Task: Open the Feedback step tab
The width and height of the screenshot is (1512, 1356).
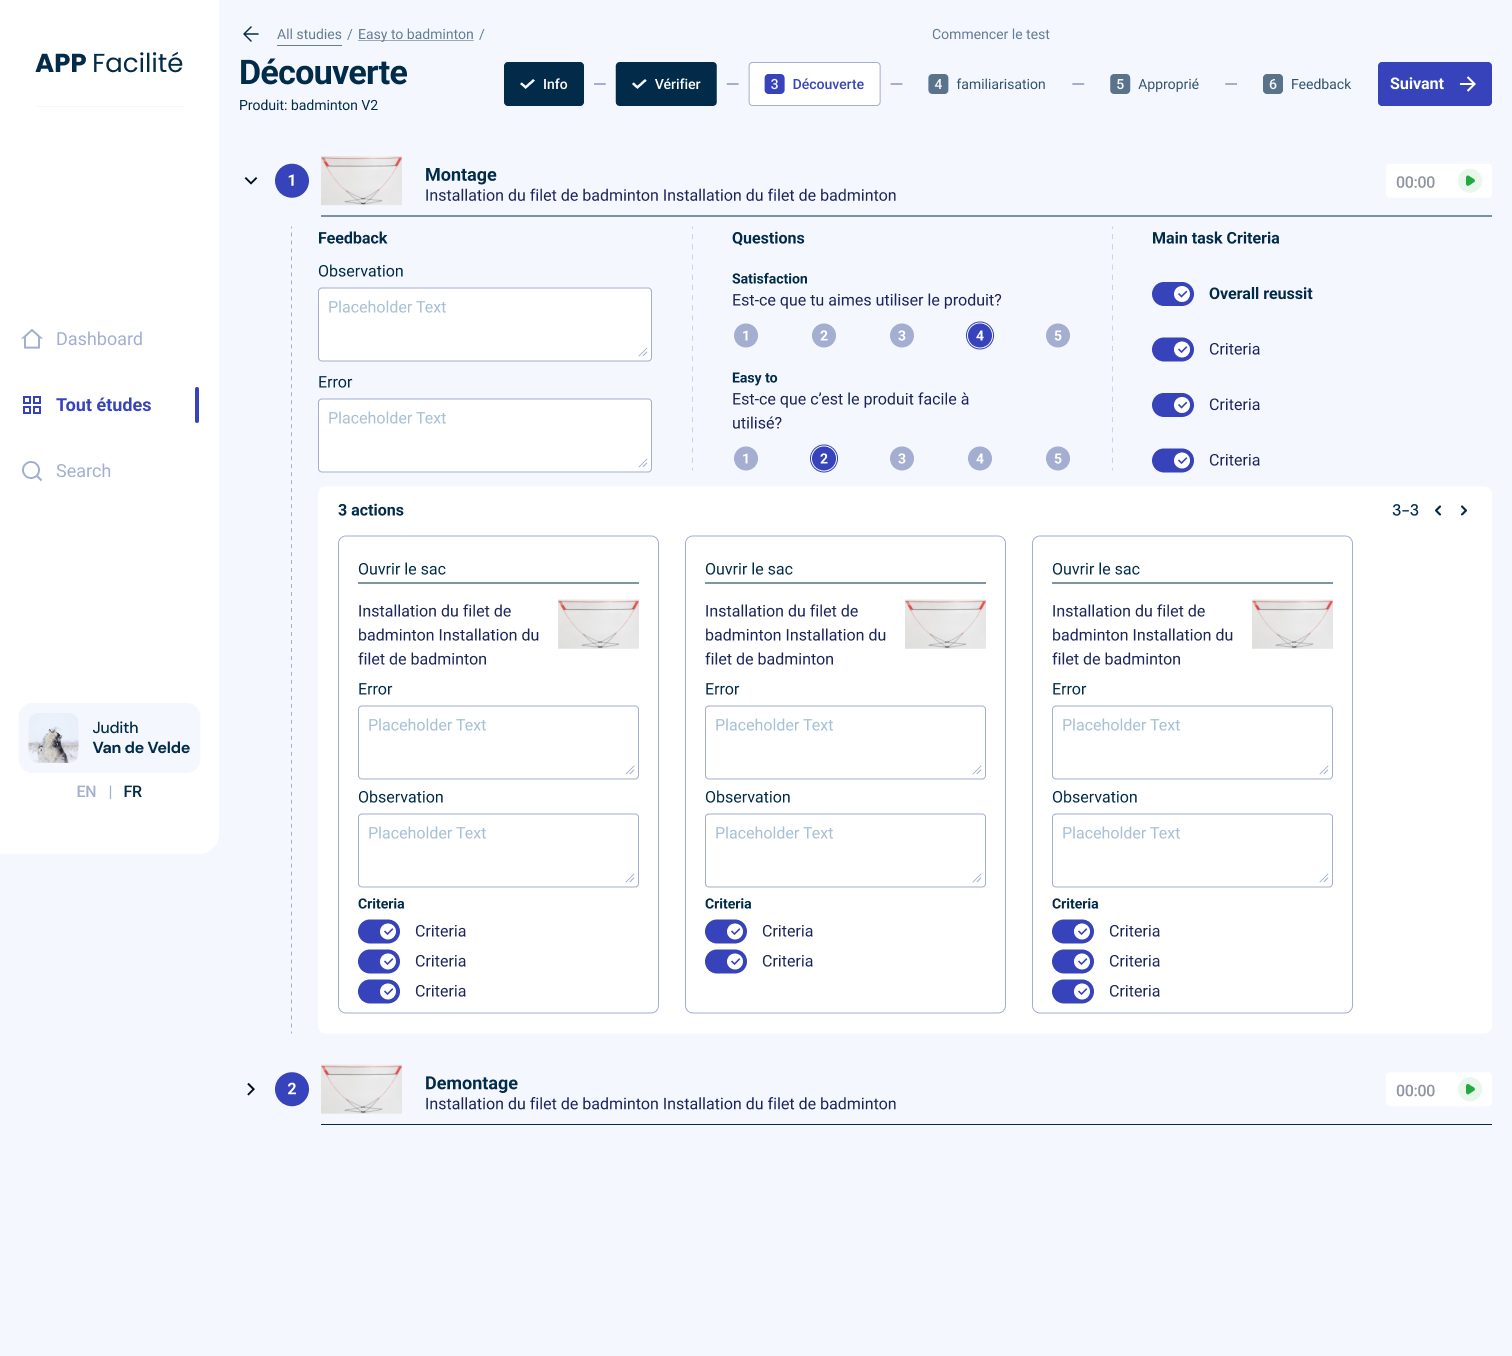Action: 1307,84
